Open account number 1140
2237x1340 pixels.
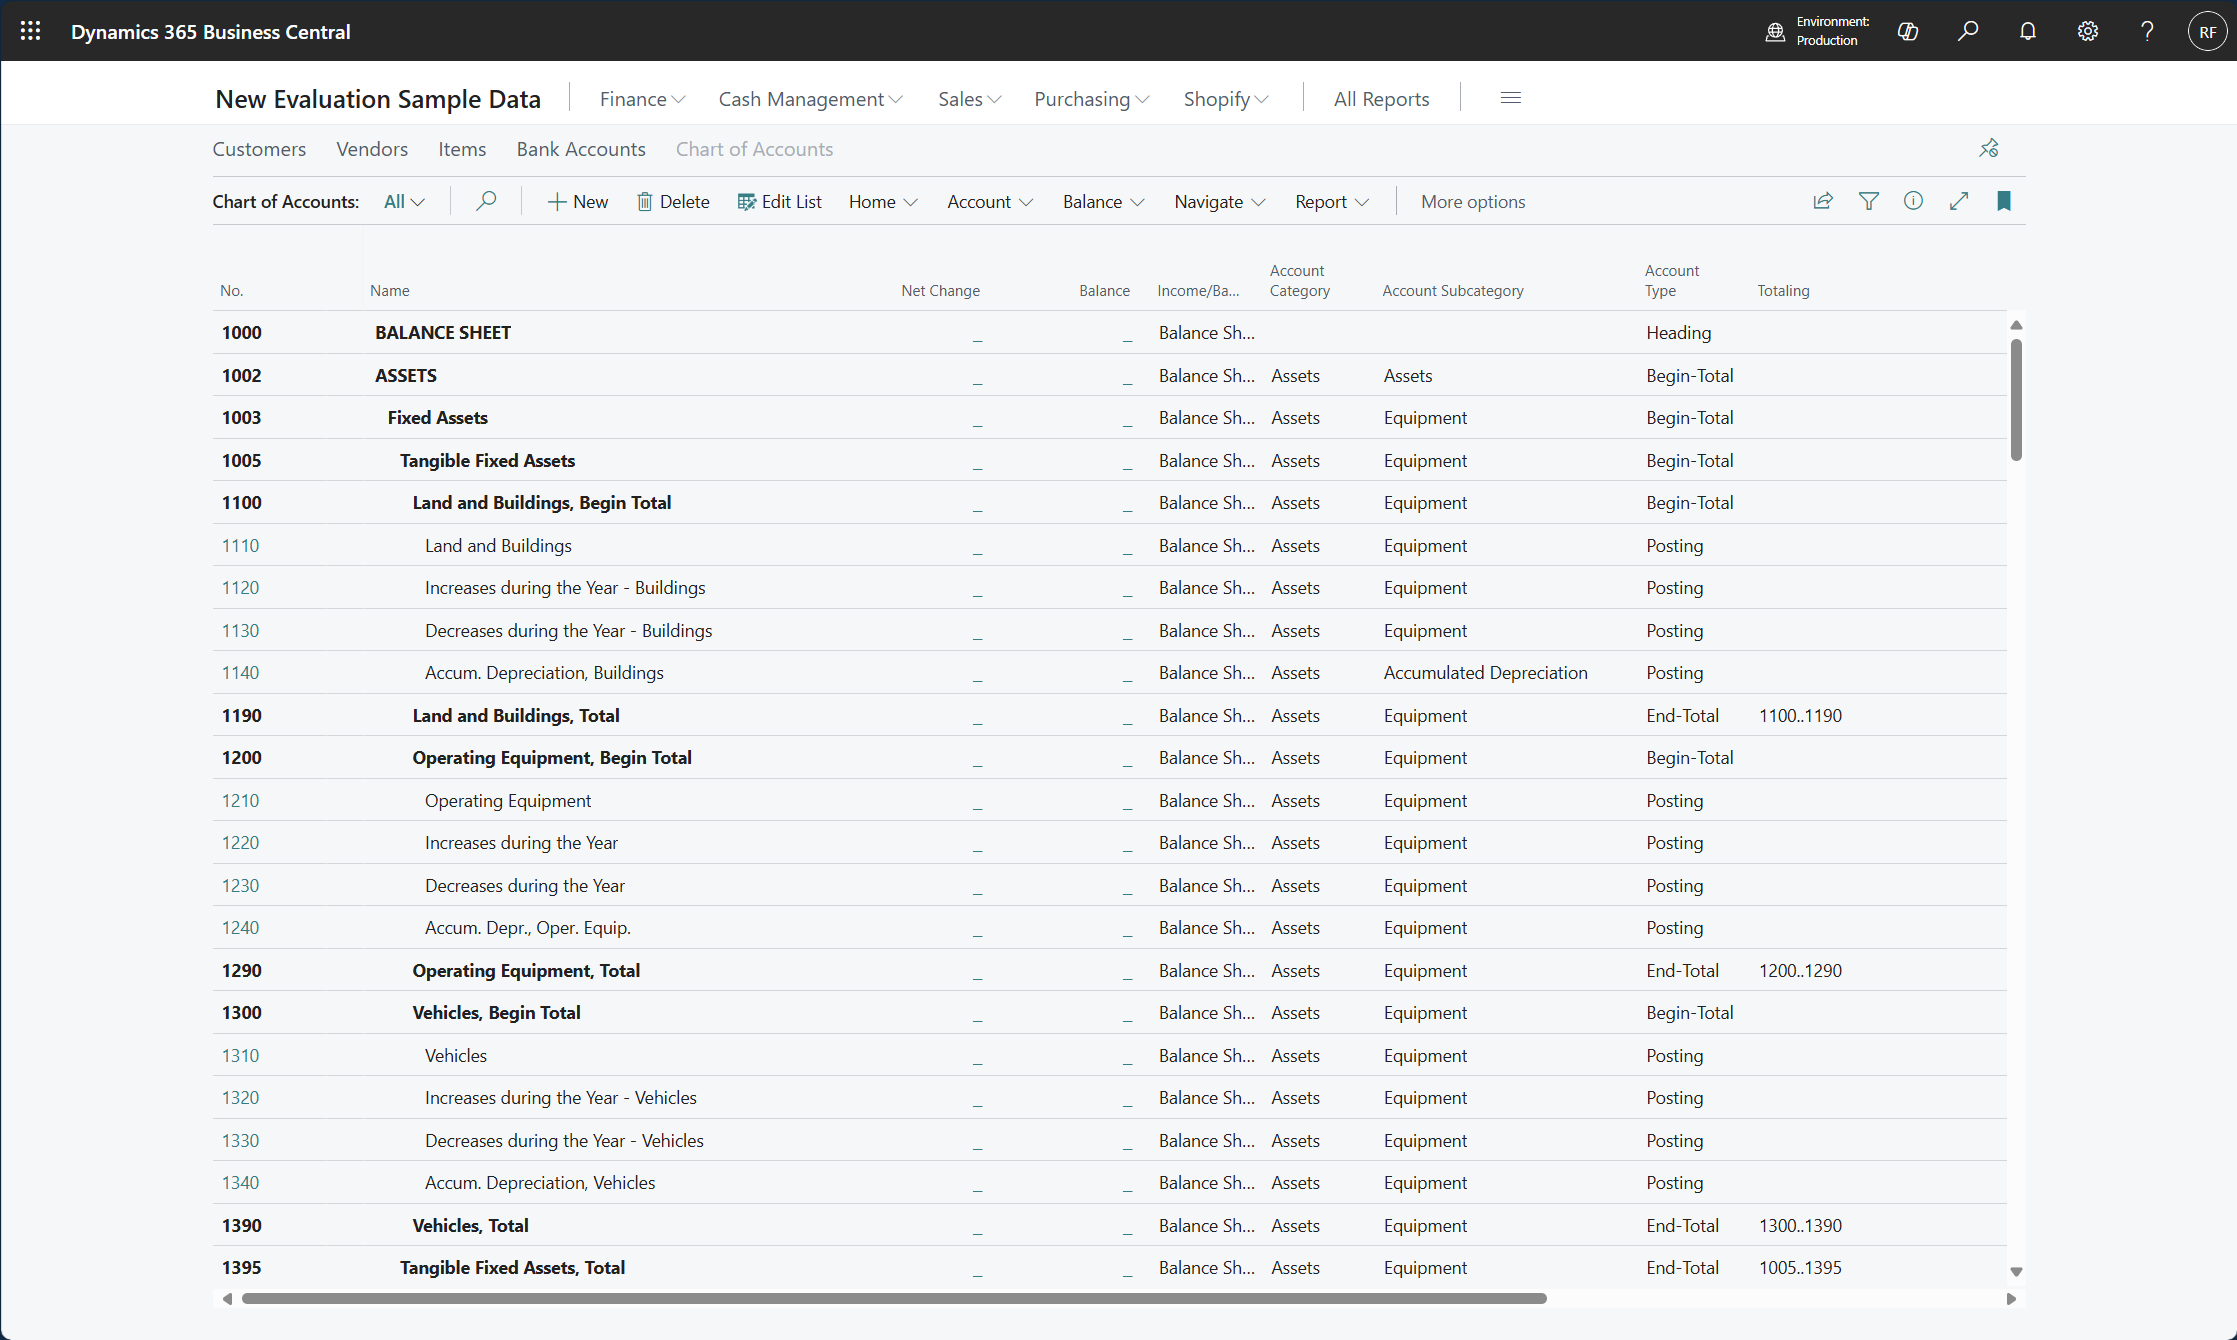(x=240, y=673)
